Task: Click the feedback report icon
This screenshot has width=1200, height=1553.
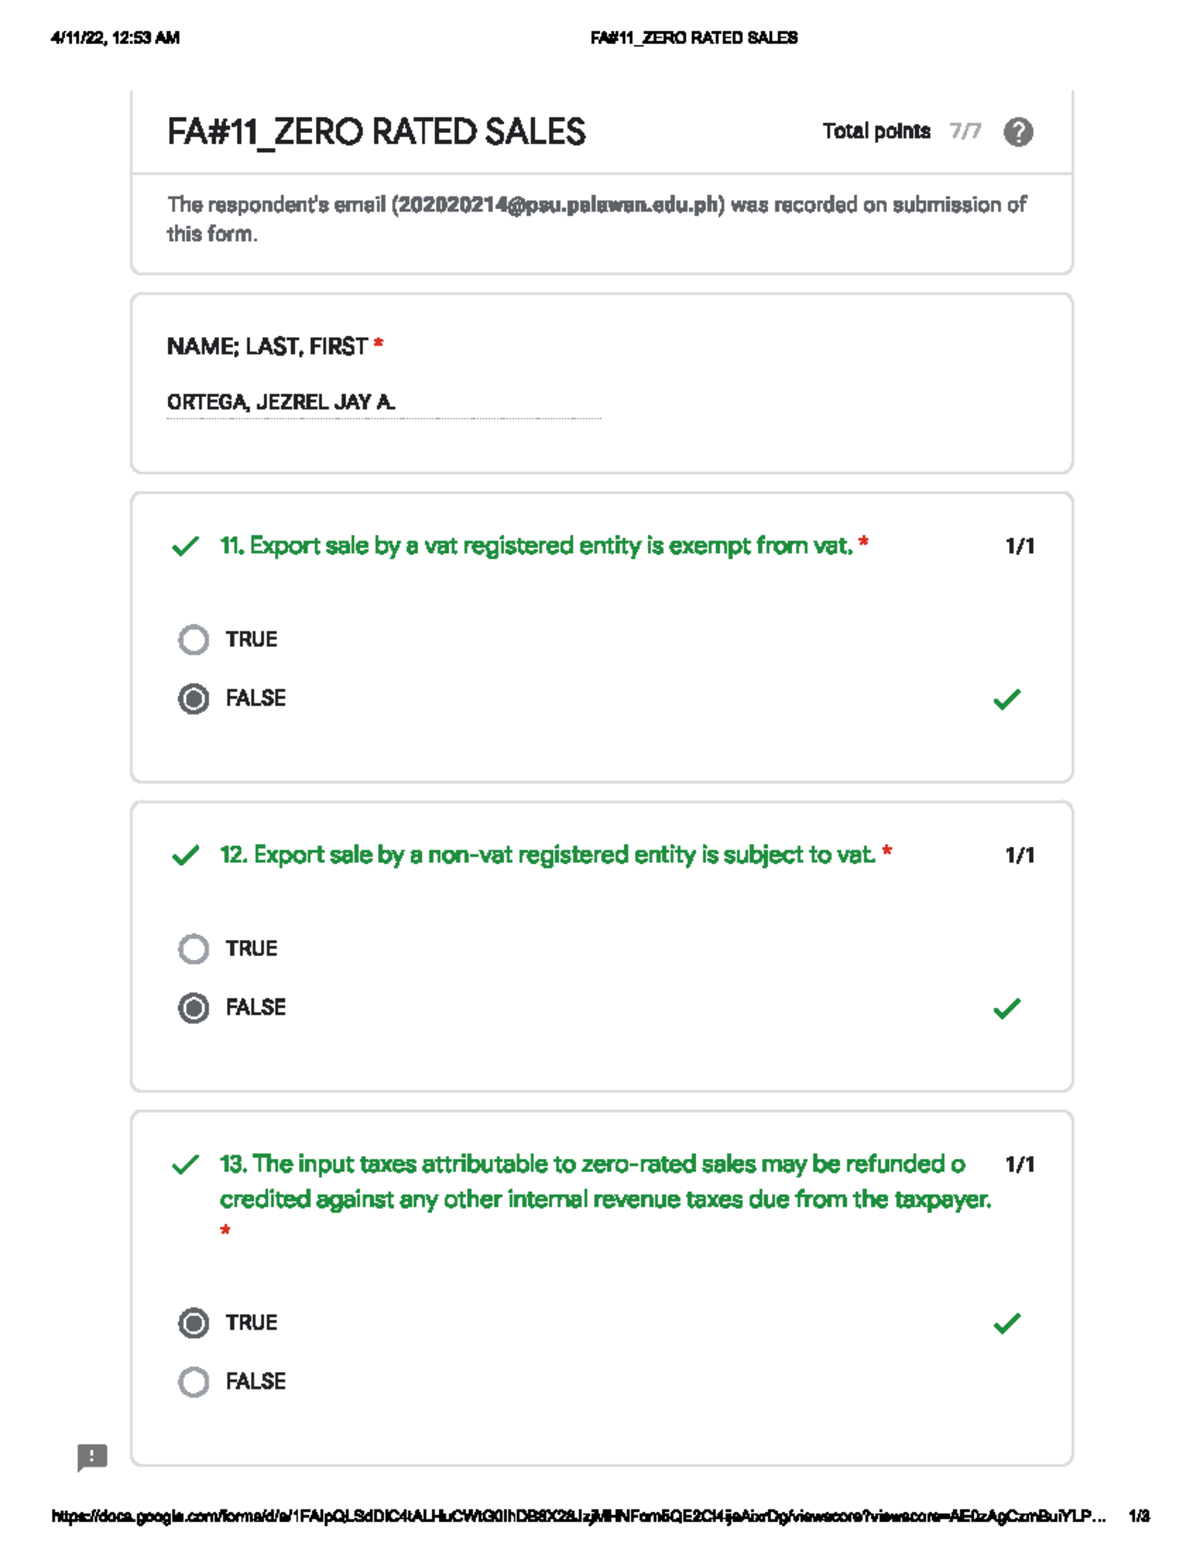Action: pyautogui.click(x=92, y=1457)
